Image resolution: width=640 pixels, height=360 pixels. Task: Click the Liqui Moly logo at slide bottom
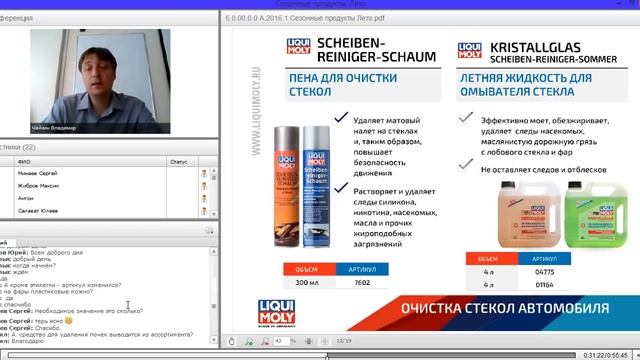point(276,313)
